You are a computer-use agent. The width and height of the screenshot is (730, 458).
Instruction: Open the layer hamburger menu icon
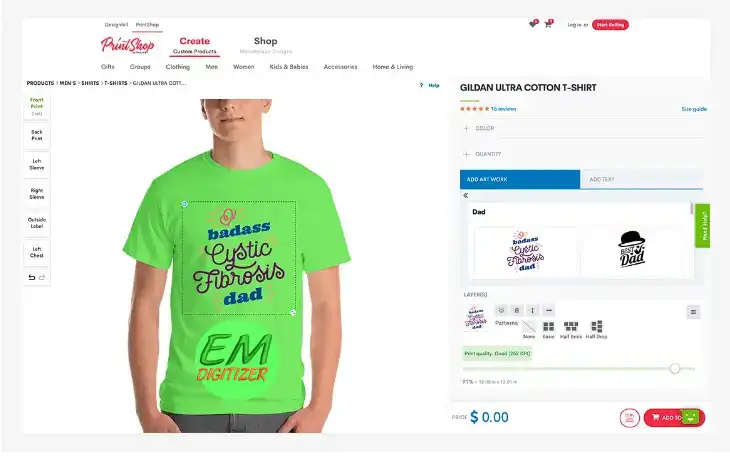tap(693, 312)
